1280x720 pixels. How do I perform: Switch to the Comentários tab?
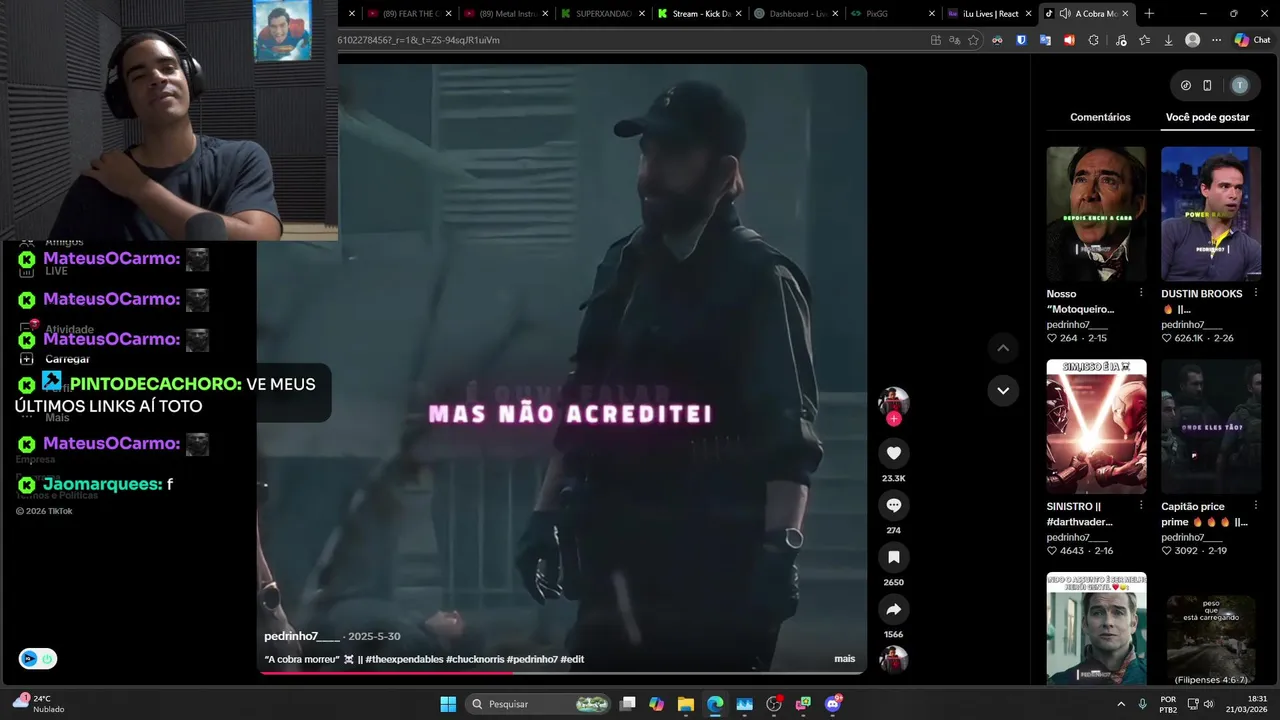pos(1100,117)
